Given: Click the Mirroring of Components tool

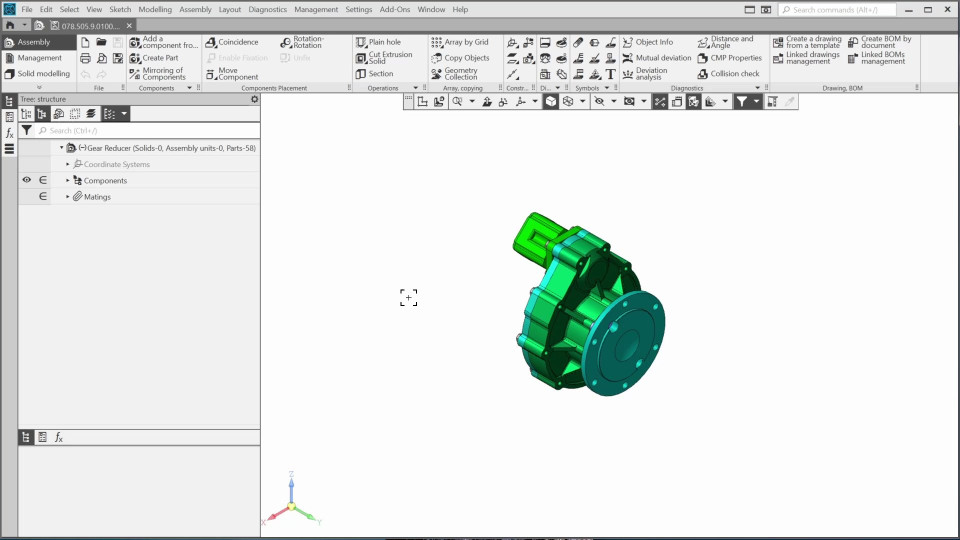Looking at the screenshot, I should point(157,74).
